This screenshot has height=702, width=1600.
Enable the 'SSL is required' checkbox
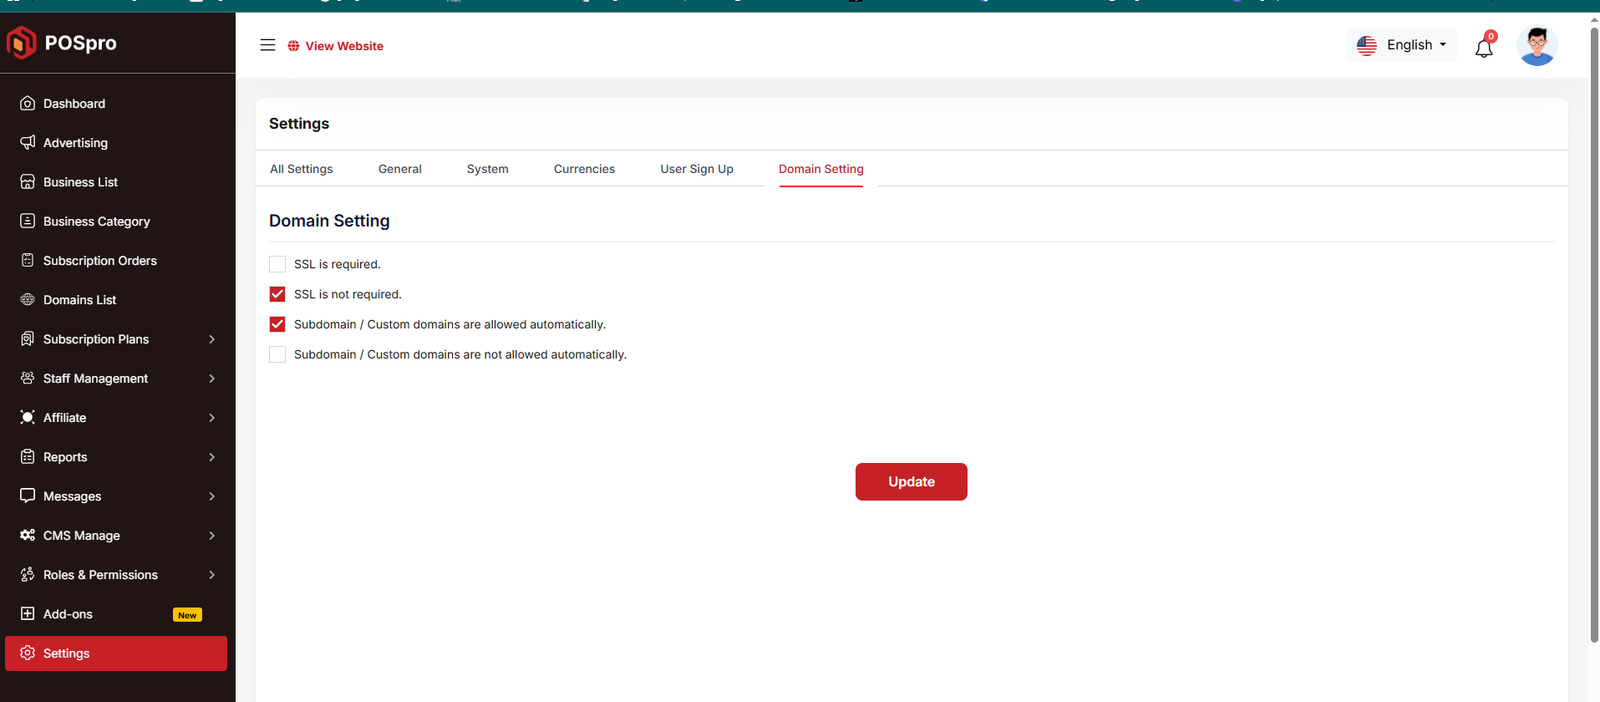[x=277, y=264]
